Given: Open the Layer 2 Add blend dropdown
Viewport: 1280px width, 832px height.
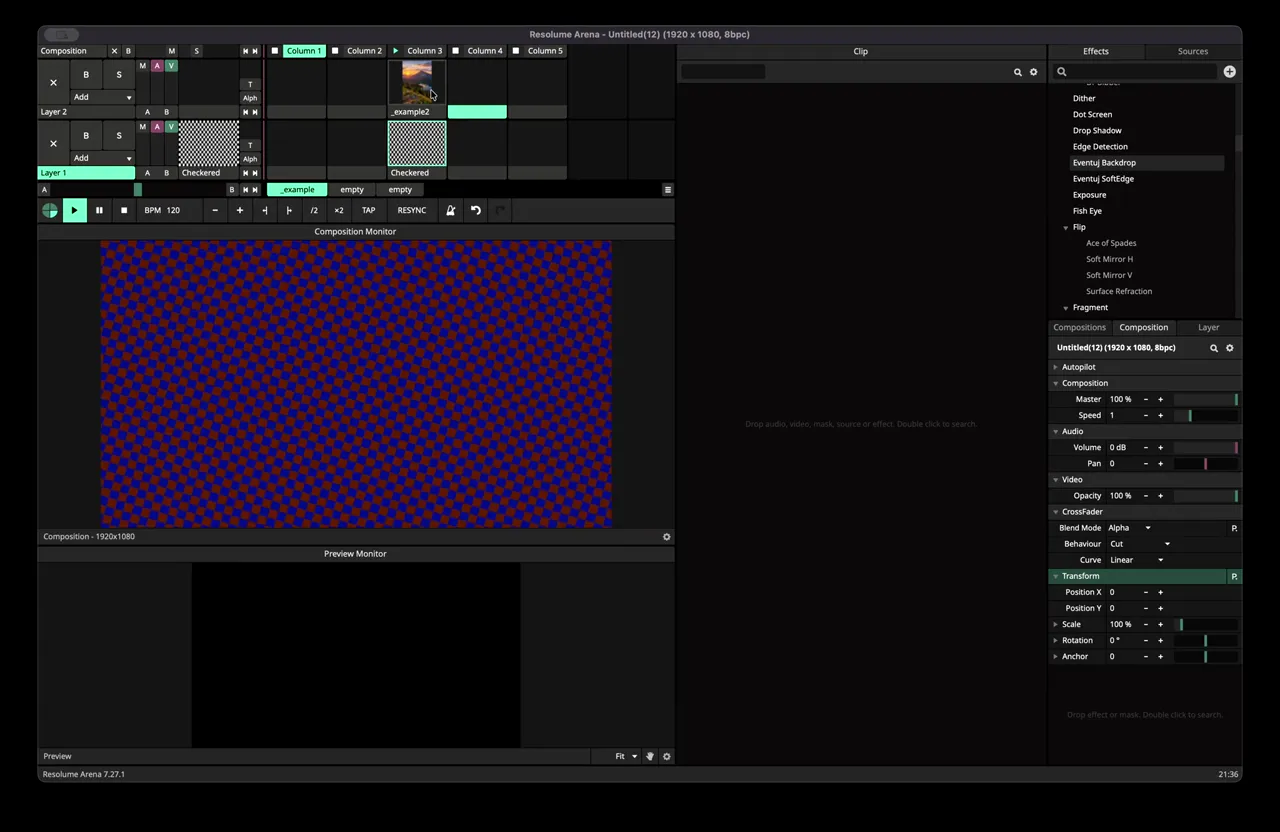Looking at the screenshot, I should (x=103, y=97).
